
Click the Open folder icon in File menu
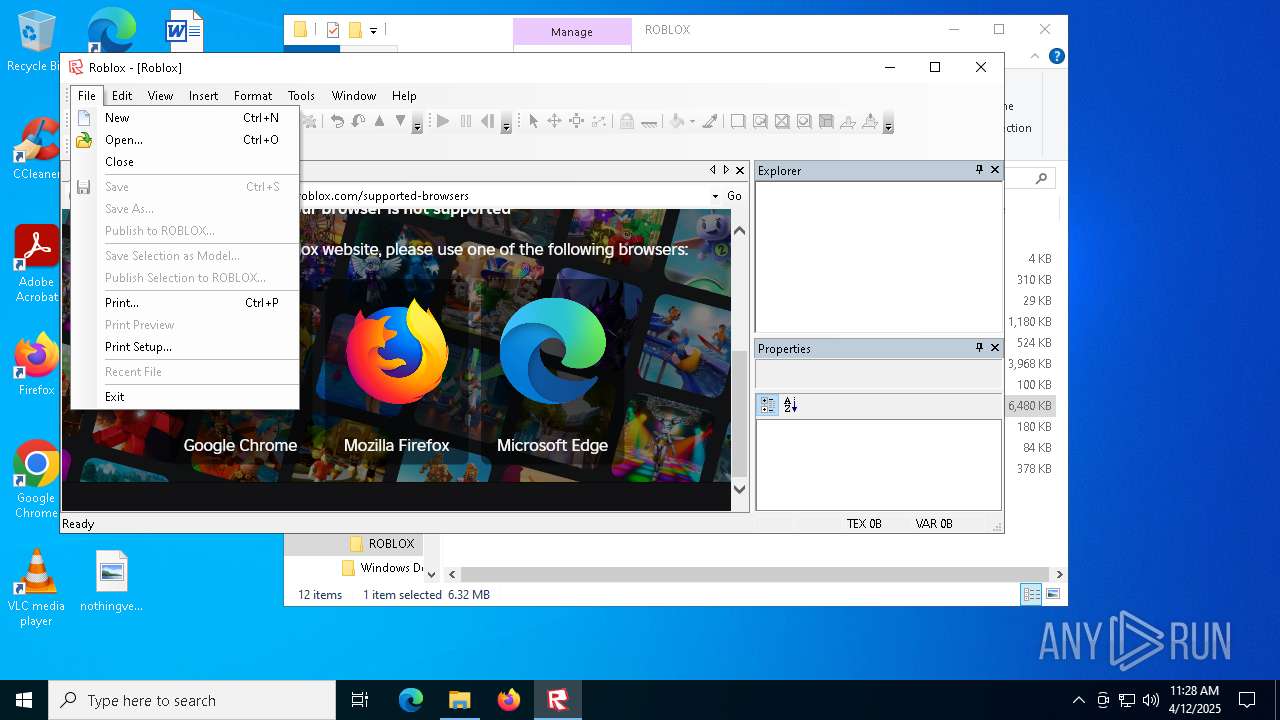tap(84, 140)
